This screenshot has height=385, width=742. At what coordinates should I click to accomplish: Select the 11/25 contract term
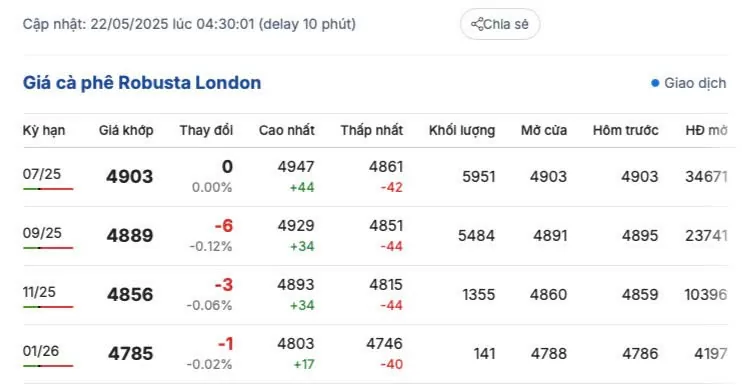click(39, 292)
